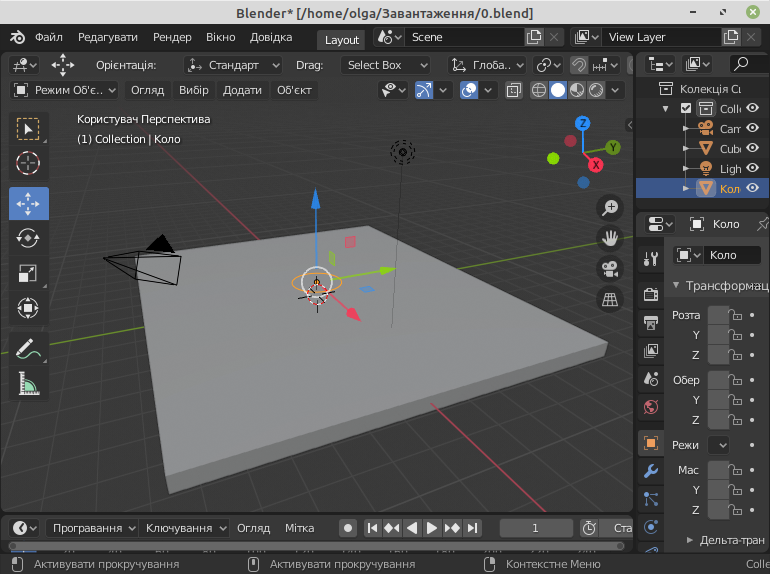Toggle snapping magnet
The image size is (770, 574).
coord(579,65)
